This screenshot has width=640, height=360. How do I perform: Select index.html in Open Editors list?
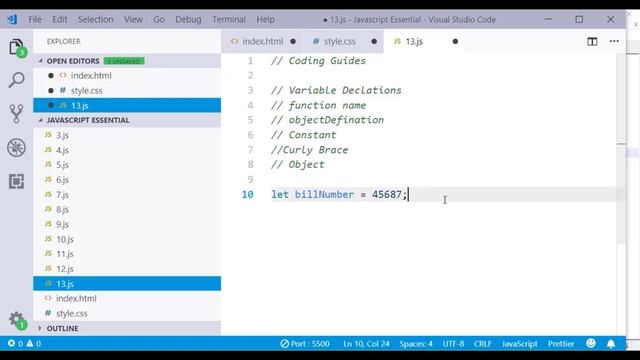(127, 76)
